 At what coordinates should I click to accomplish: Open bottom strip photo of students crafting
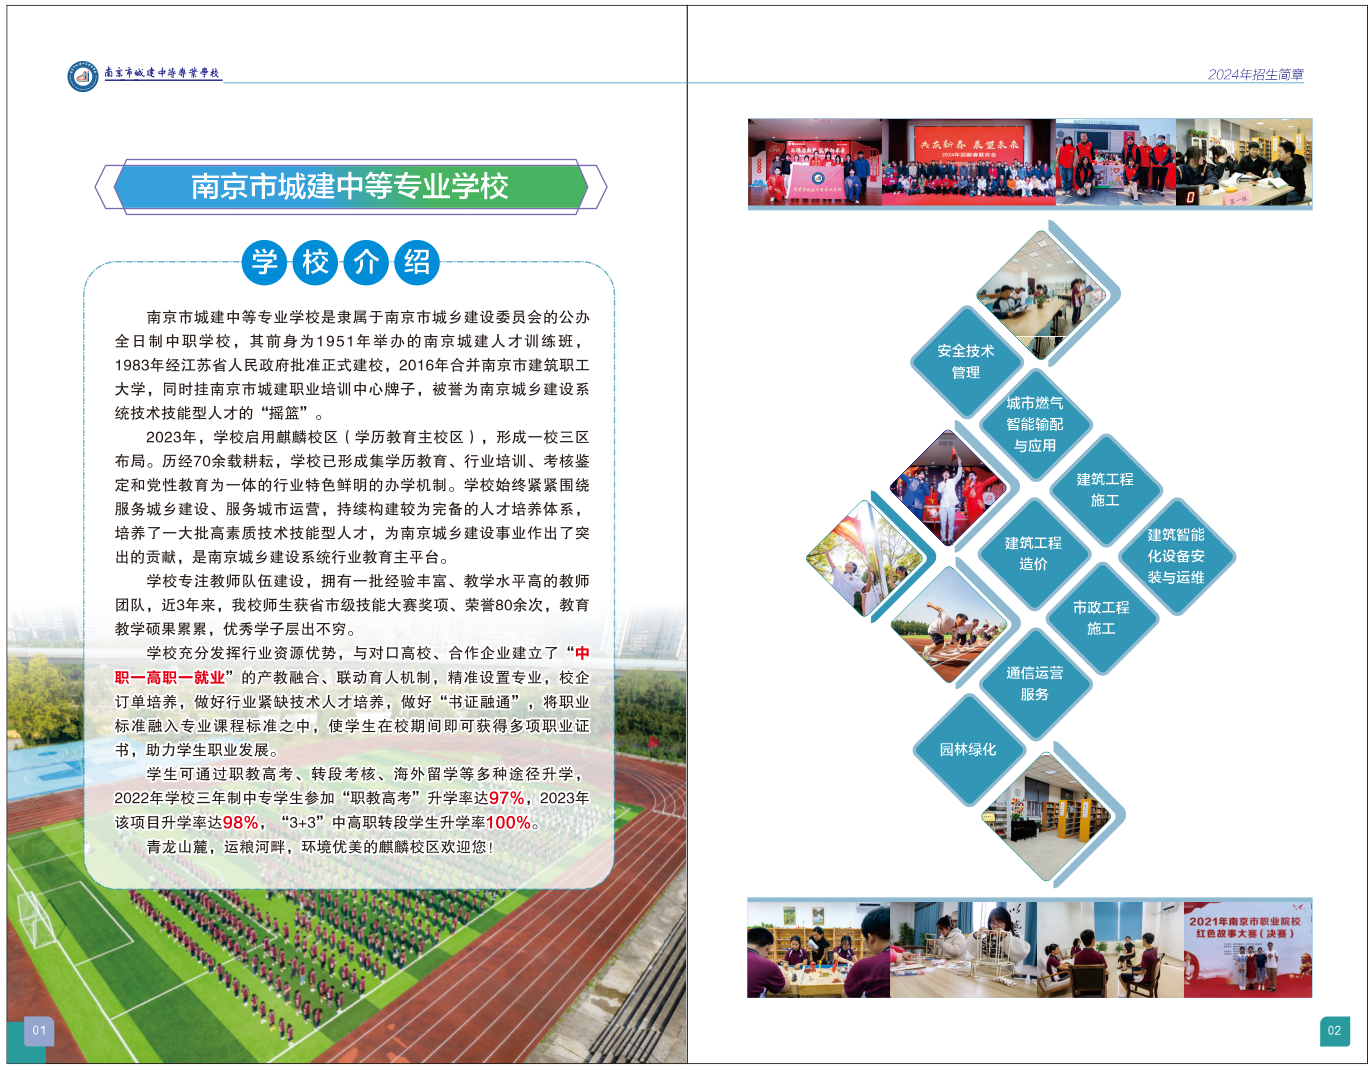pyautogui.click(x=818, y=949)
